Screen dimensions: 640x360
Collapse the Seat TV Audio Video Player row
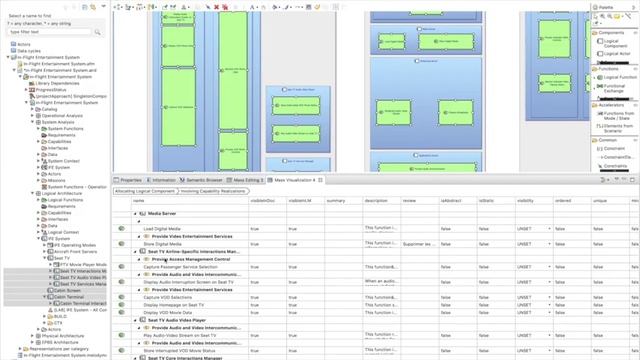click(x=136, y=320)
